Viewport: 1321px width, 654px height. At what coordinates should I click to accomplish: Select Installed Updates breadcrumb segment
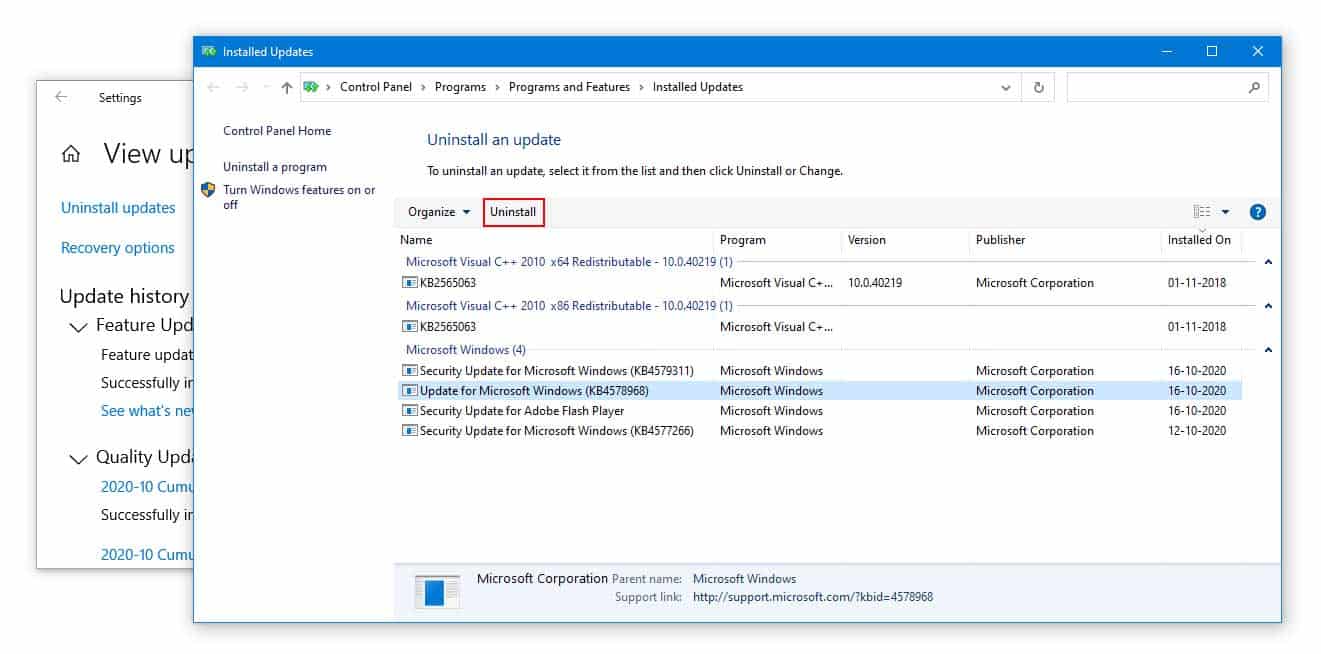[698, 87]
